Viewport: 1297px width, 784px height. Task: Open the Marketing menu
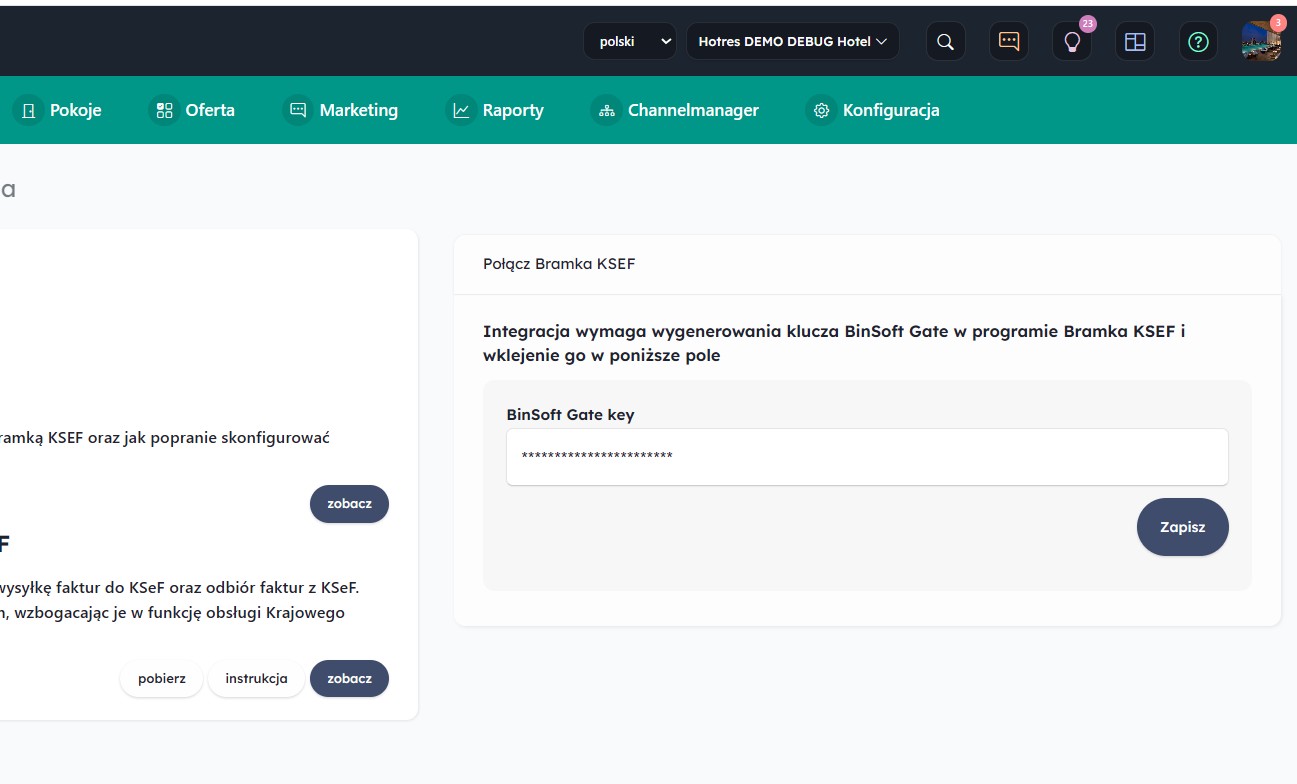[x=343, y=110]
